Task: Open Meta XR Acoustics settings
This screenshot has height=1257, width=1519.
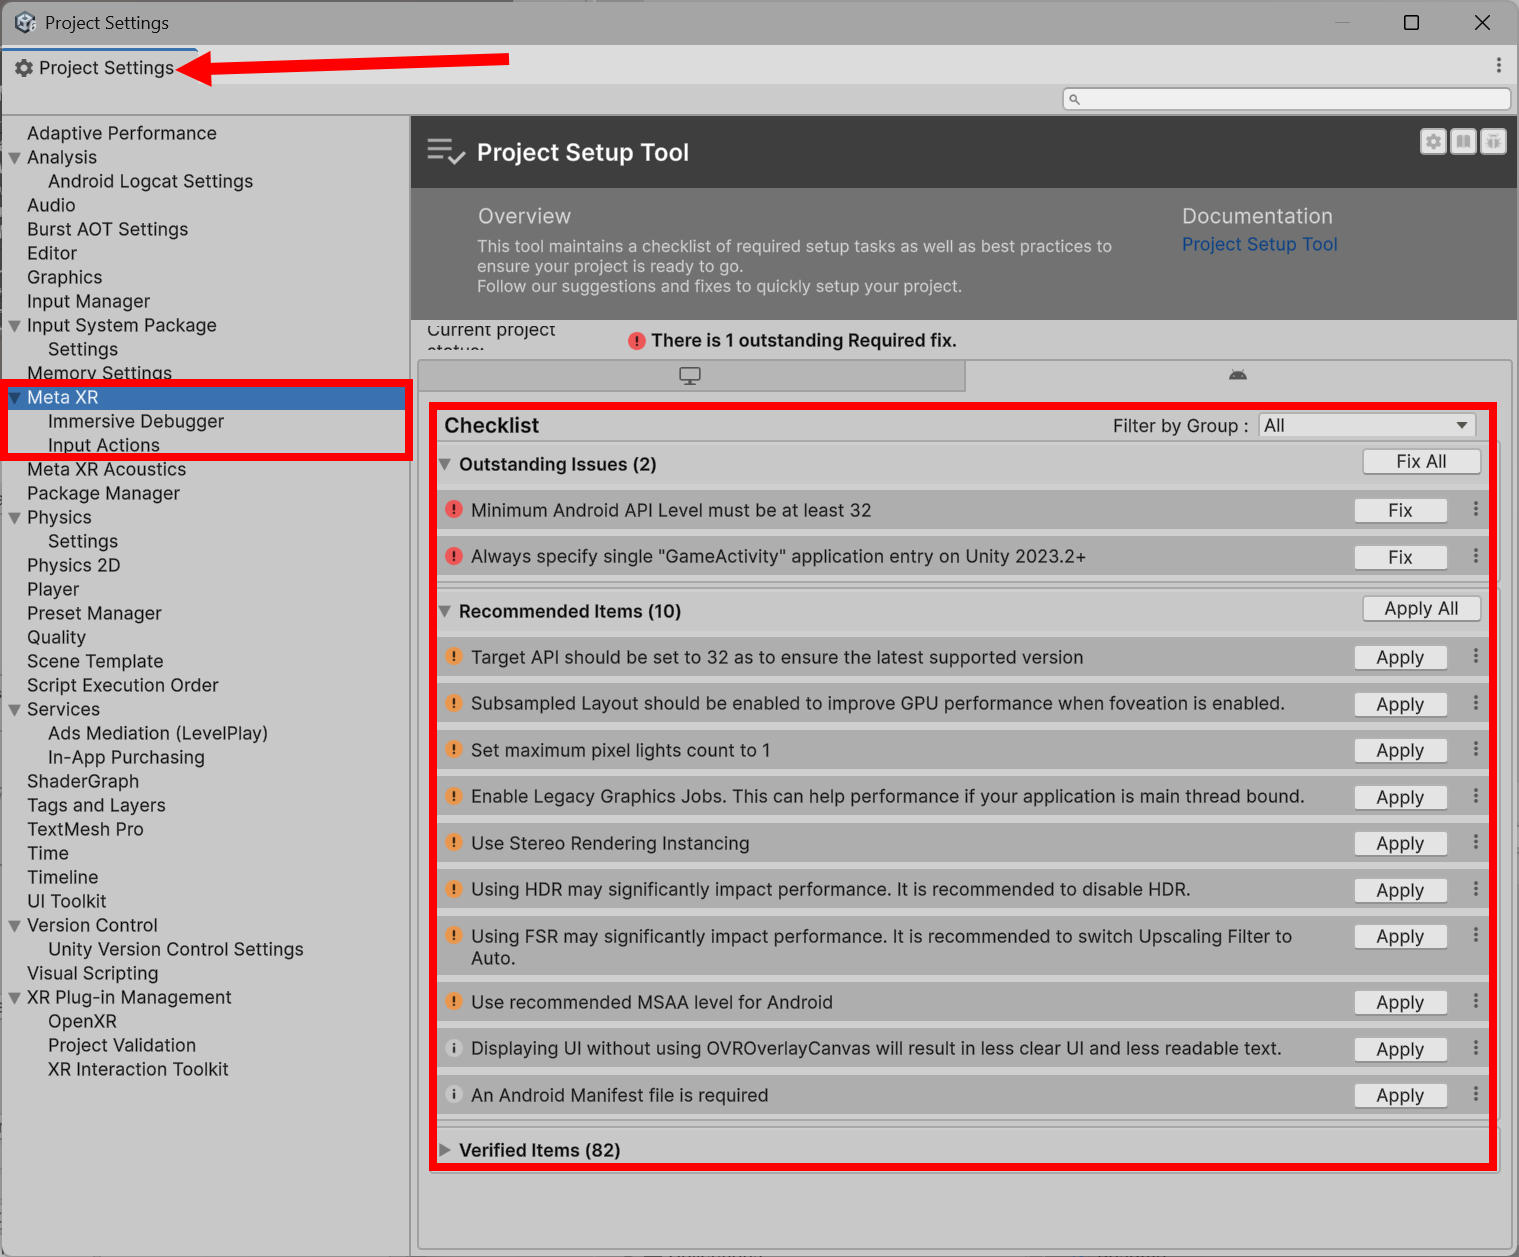Action: pyautogui.click(x=106, y=469)
